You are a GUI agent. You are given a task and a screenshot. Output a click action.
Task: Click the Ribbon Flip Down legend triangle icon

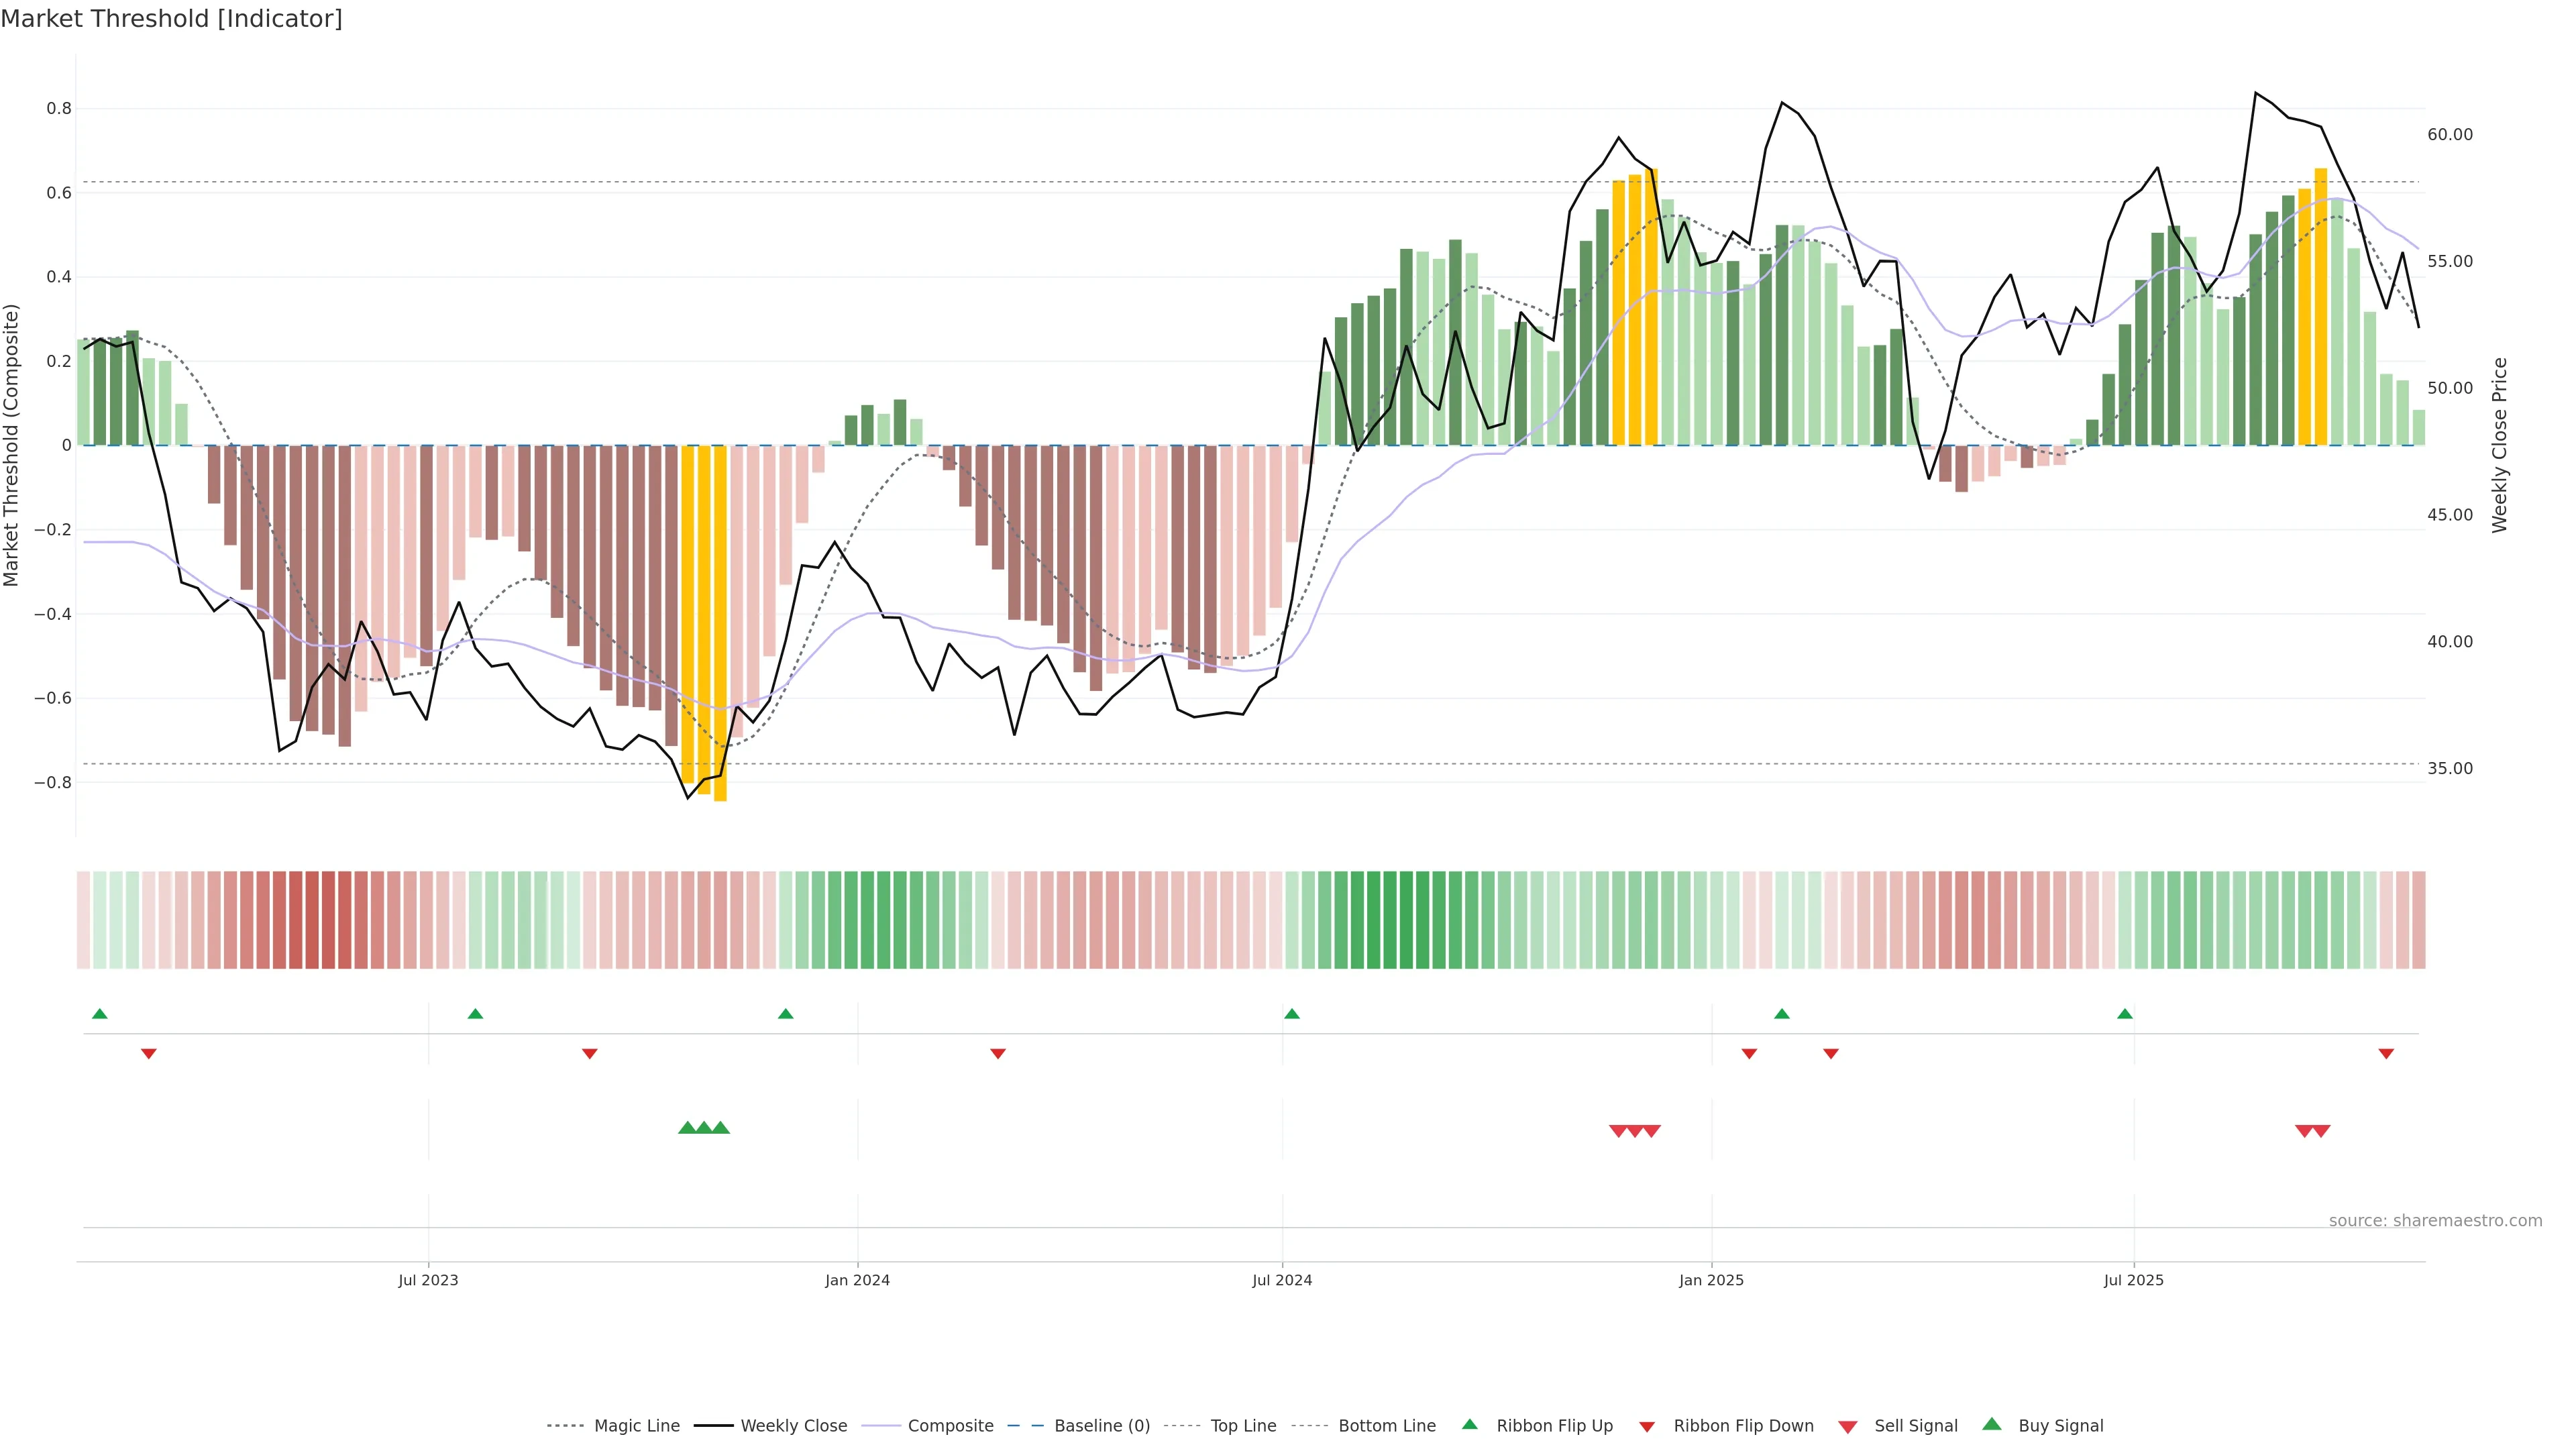point(1647,1426)
